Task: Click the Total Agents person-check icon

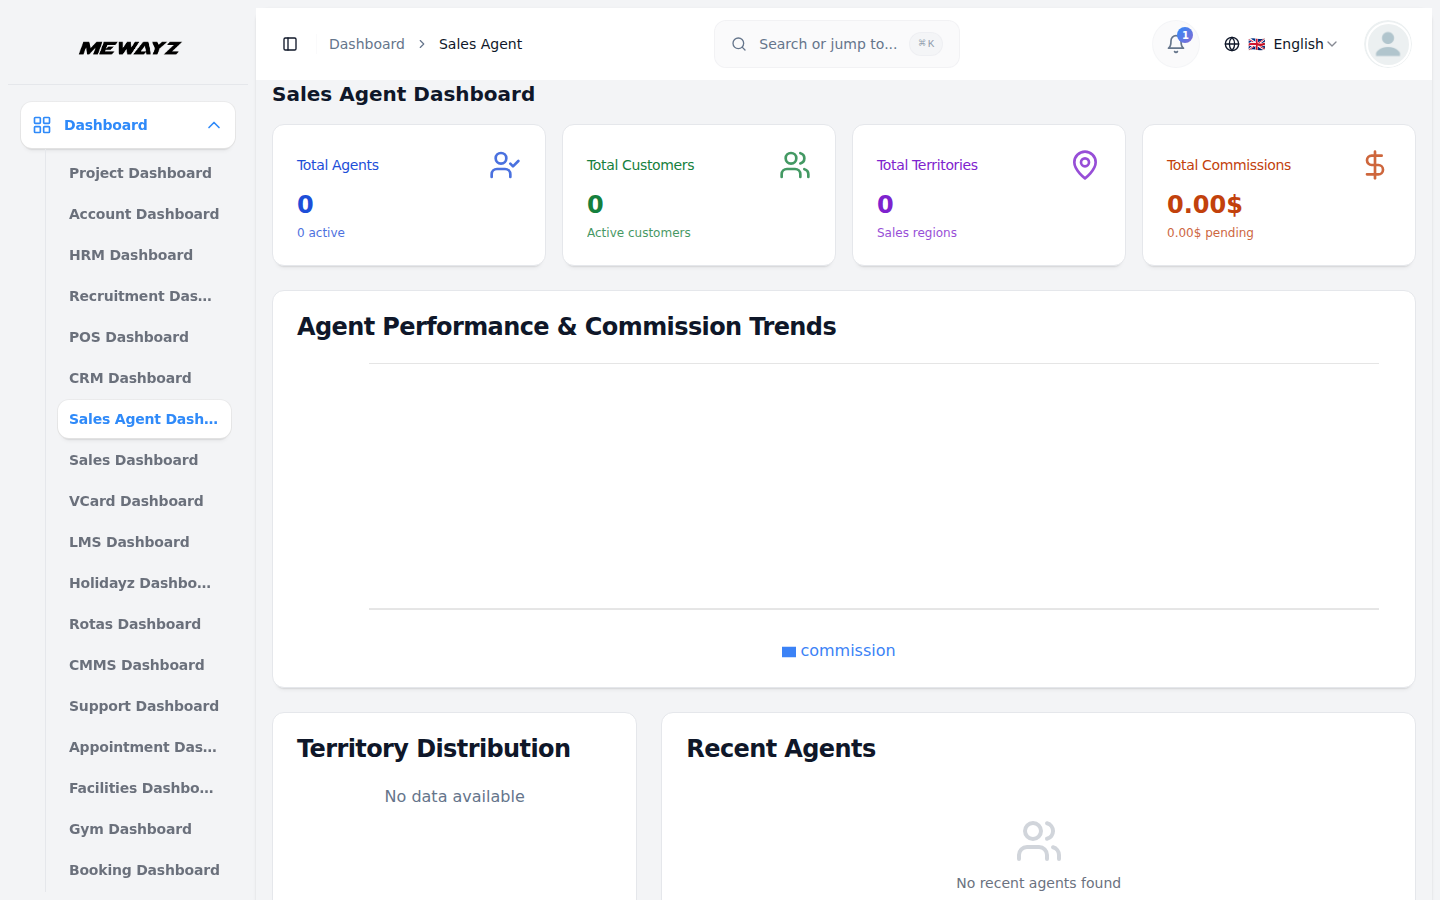Action: click(504, 165)
